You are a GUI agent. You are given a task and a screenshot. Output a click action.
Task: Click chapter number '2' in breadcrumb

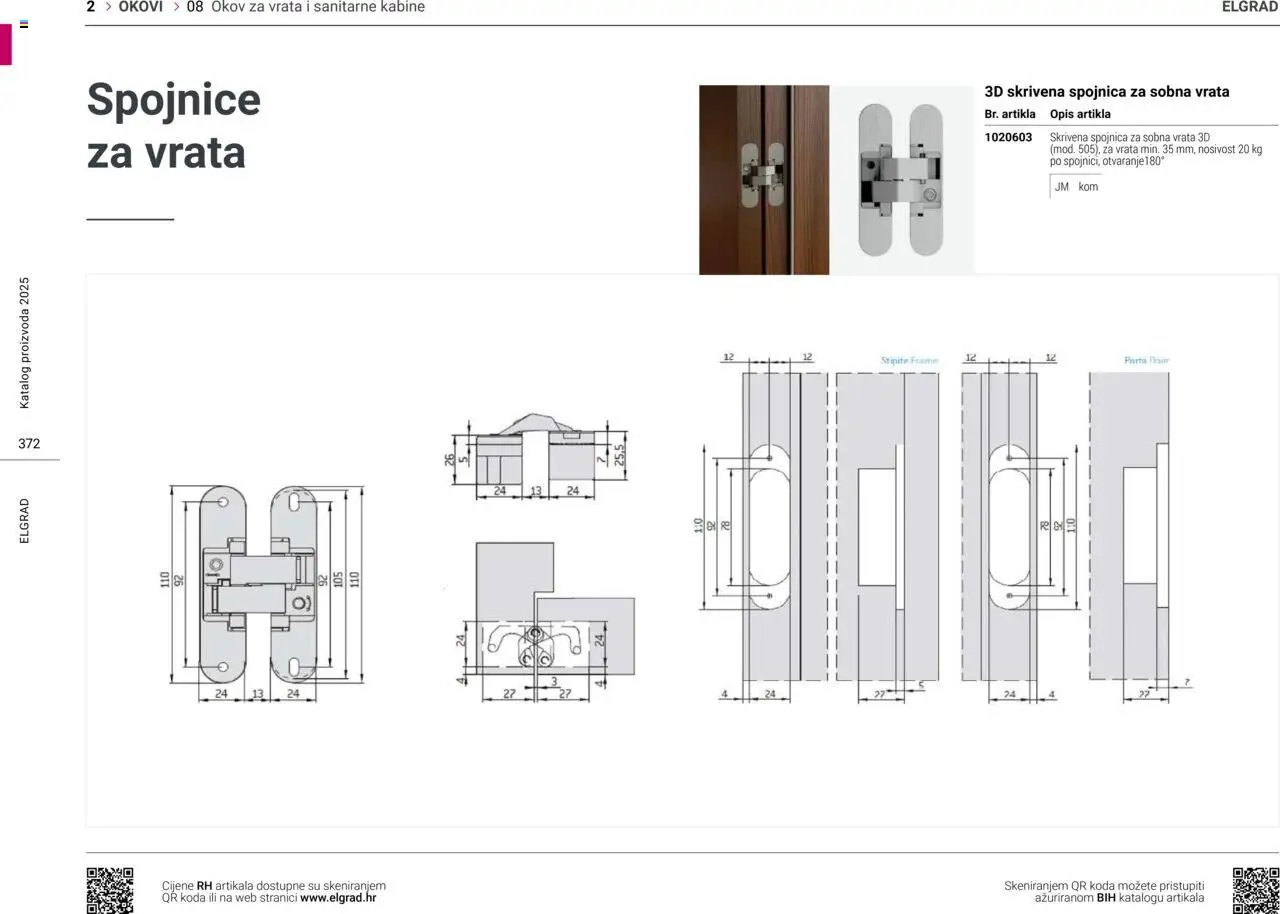click(x=91, y=7)
